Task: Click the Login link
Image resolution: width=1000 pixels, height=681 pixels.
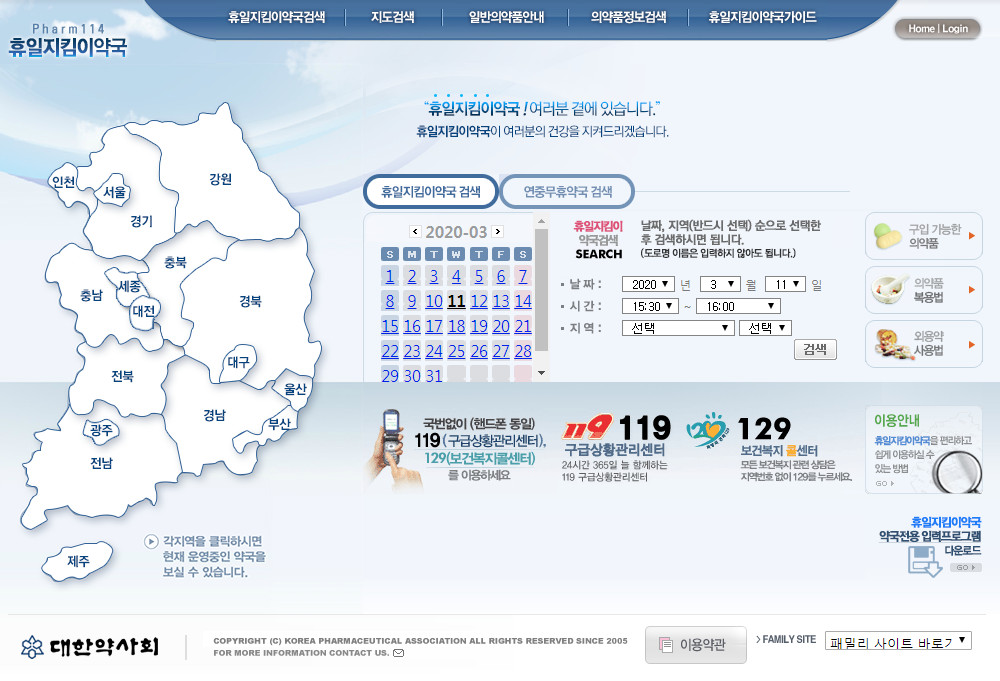Action: pyautogui.click(x=955, y=29)
